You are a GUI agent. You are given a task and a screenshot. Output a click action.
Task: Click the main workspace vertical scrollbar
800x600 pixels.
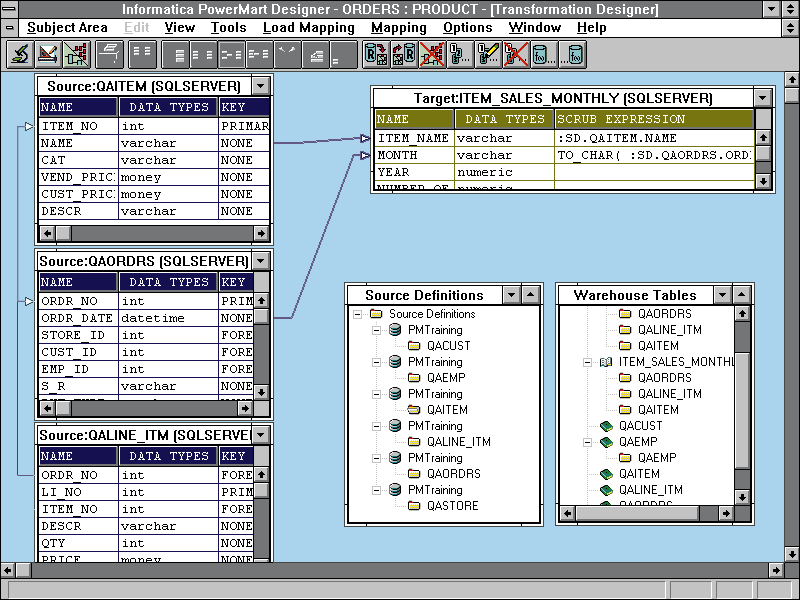(x=791, y=316)
